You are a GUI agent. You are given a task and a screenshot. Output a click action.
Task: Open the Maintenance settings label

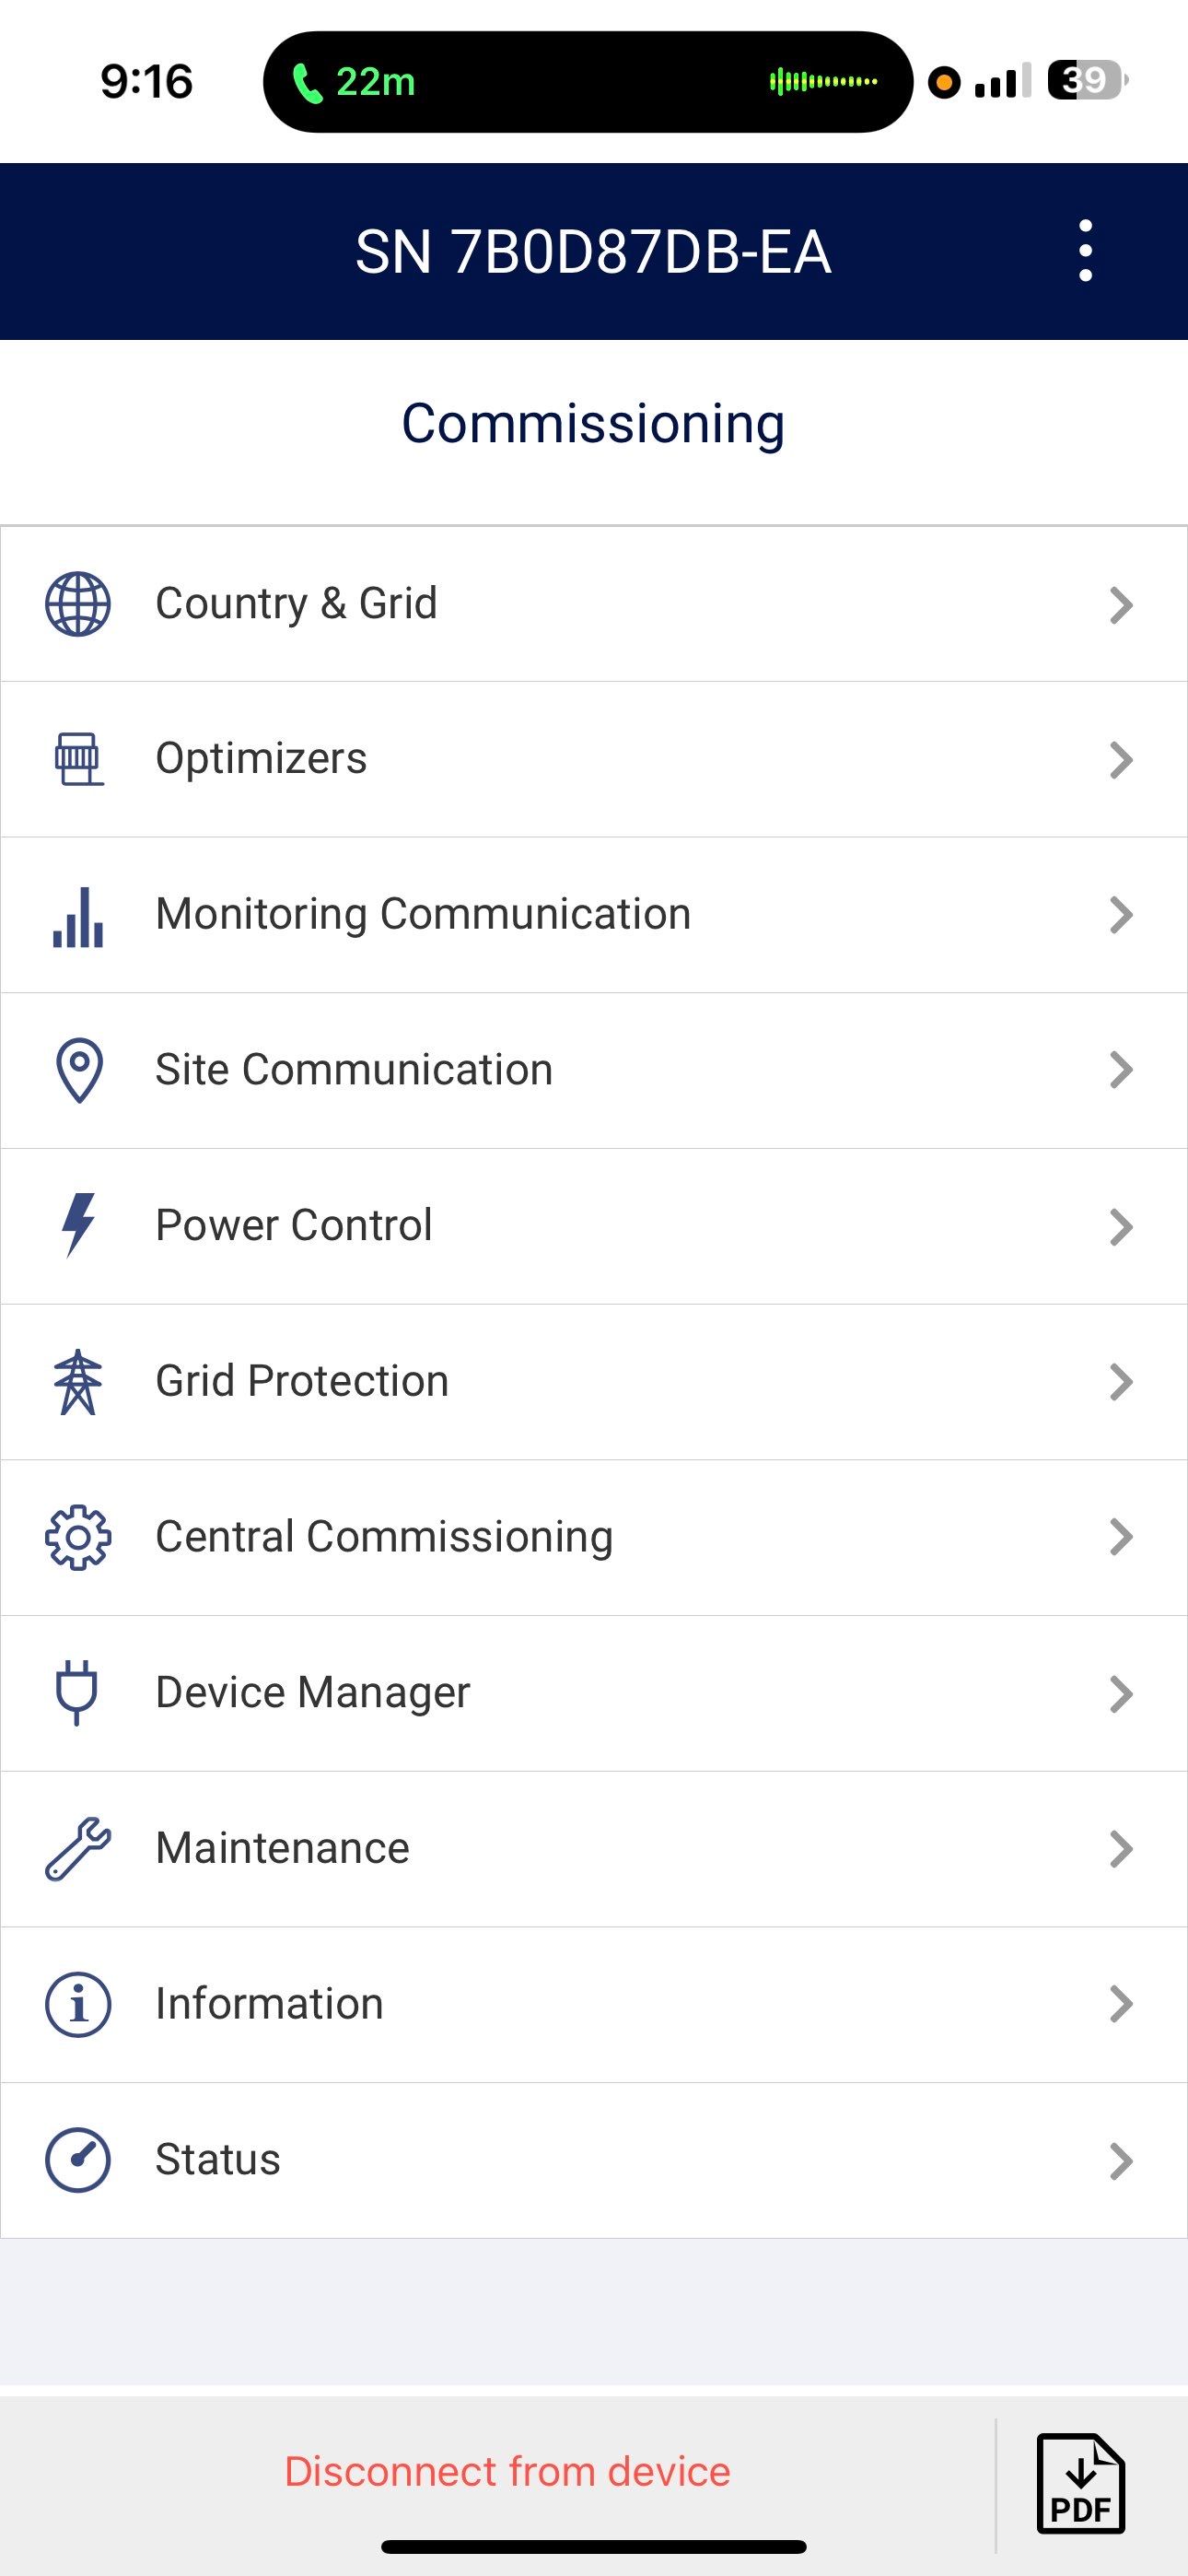[282, 1848]
